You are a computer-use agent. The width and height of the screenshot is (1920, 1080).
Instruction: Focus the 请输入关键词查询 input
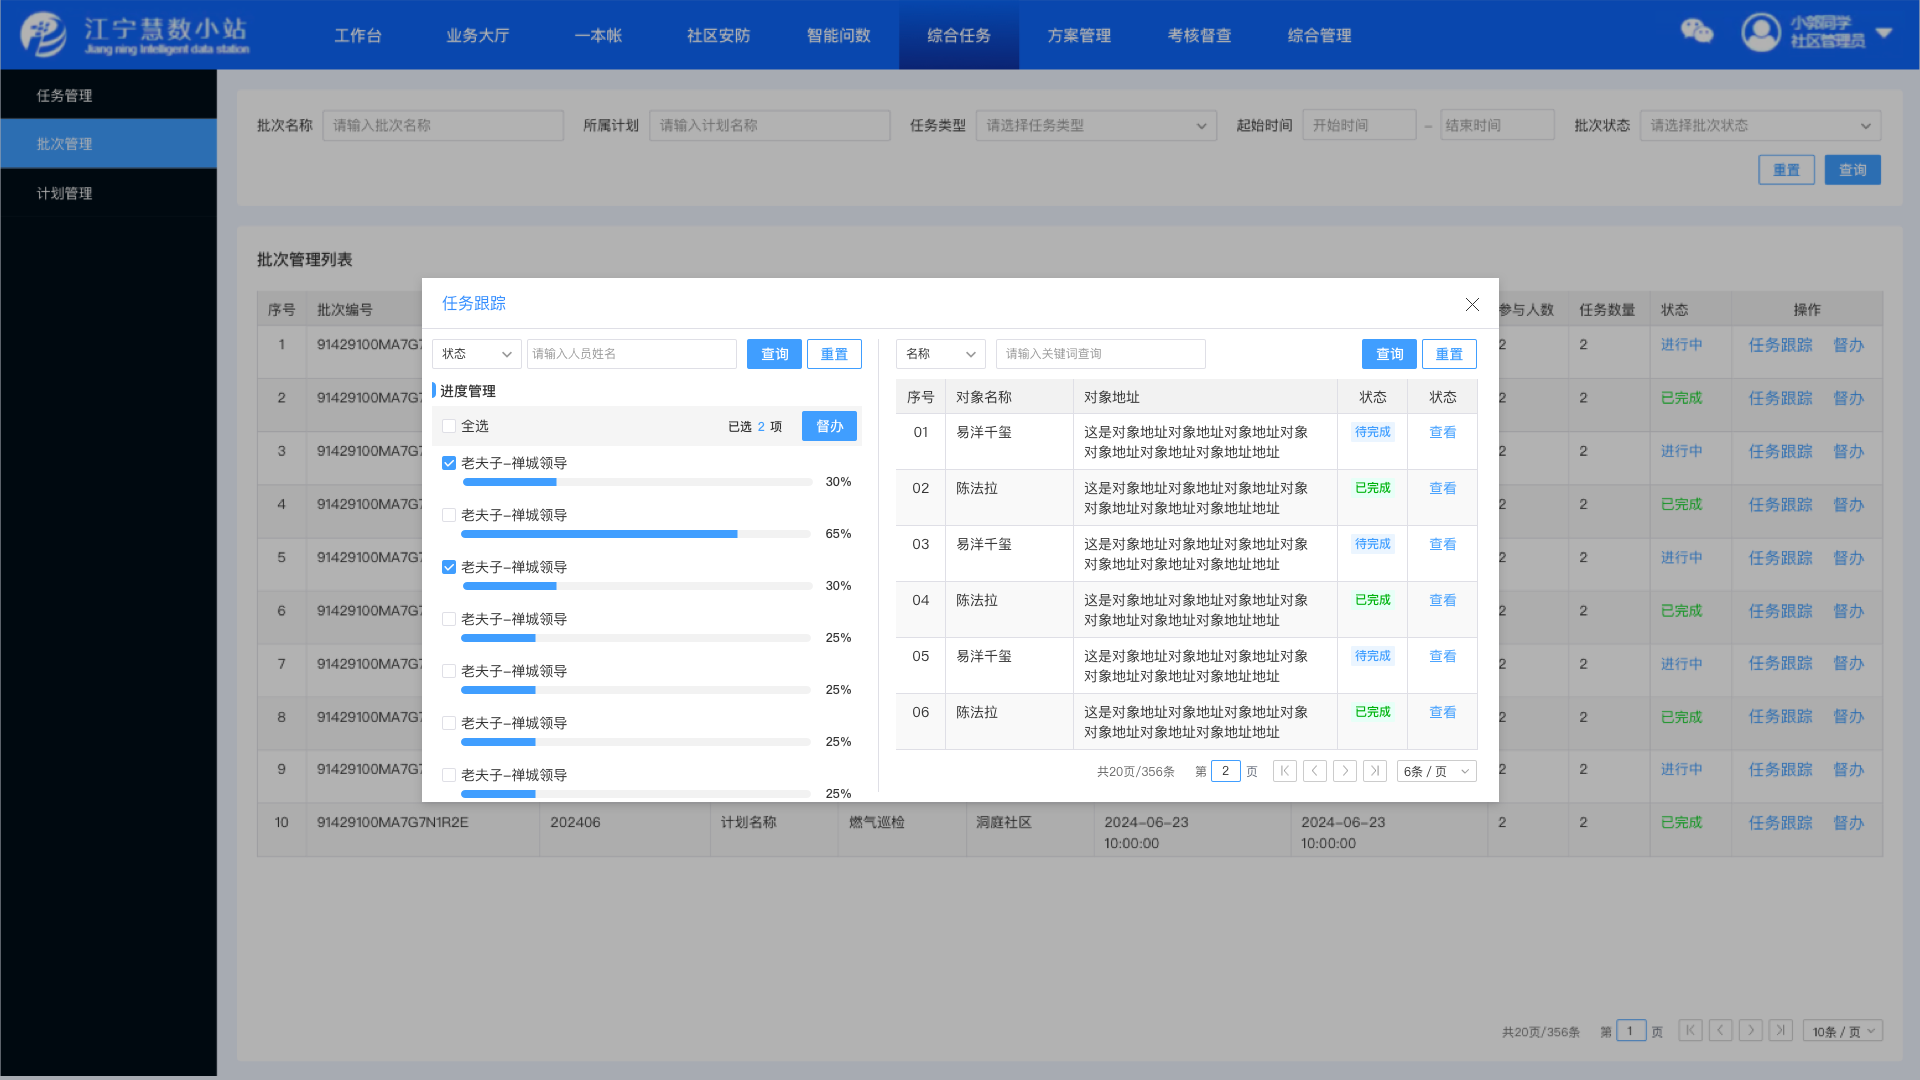coord(1101,354)
